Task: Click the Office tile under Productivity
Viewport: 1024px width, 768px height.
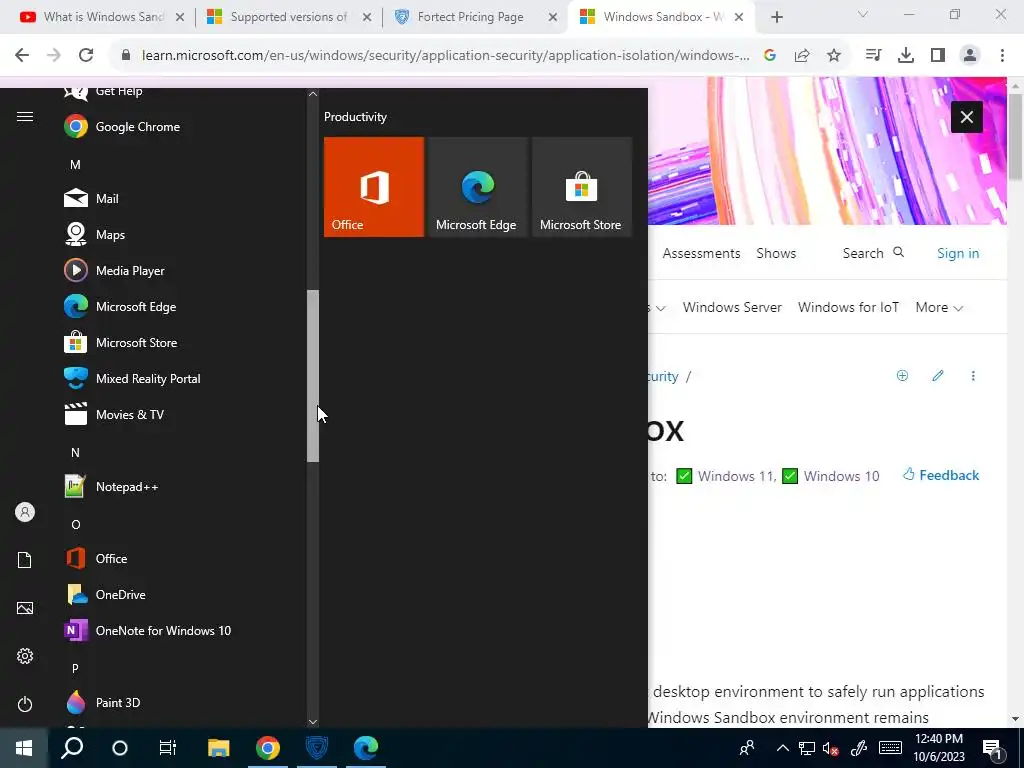Action: point(374,187)
